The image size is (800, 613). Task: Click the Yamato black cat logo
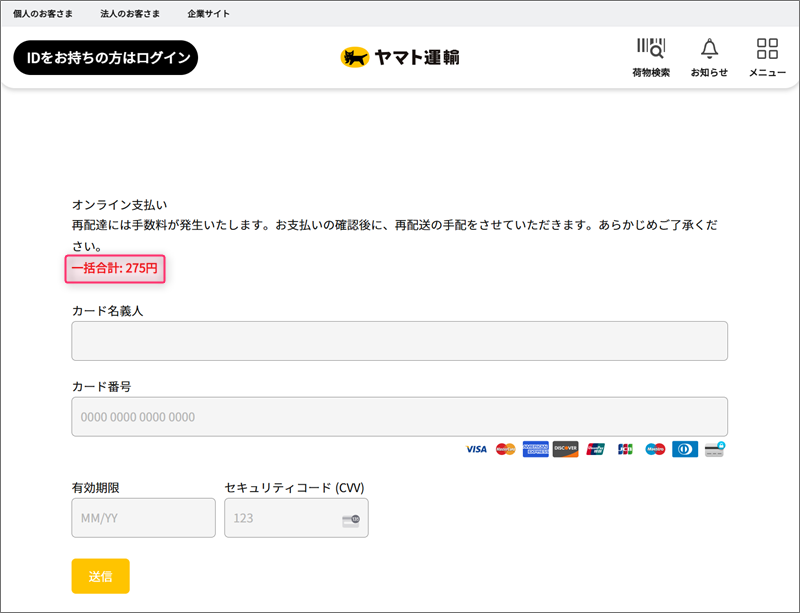click(x=355, y=57)
